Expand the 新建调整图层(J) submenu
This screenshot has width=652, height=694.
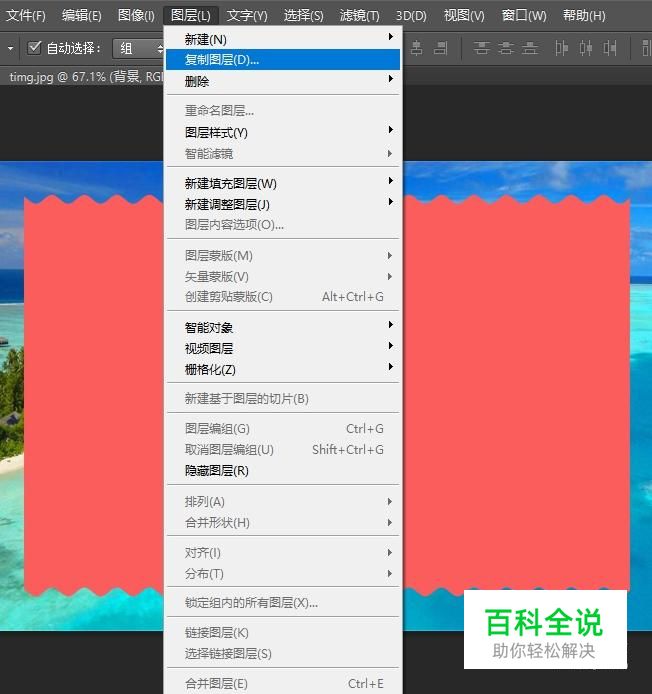click(x=283, y=204)
